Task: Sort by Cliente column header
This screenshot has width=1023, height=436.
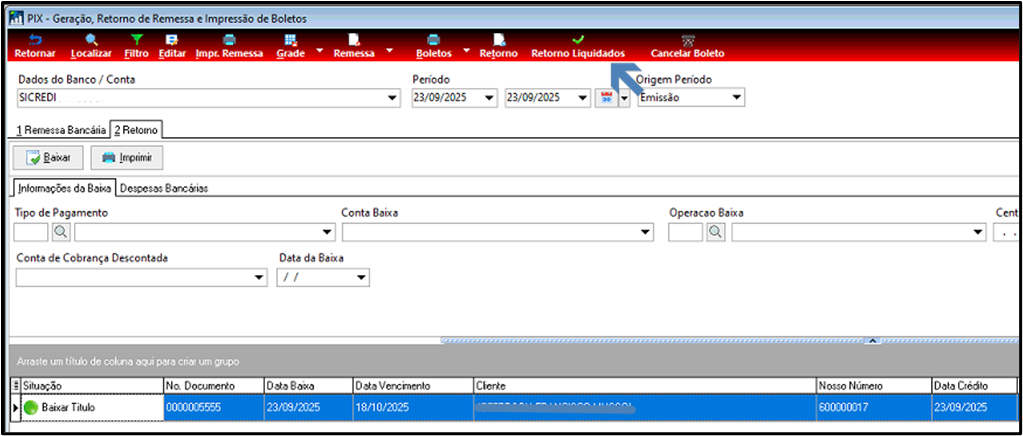Action: pyautogui.click(x=645, y=386)
